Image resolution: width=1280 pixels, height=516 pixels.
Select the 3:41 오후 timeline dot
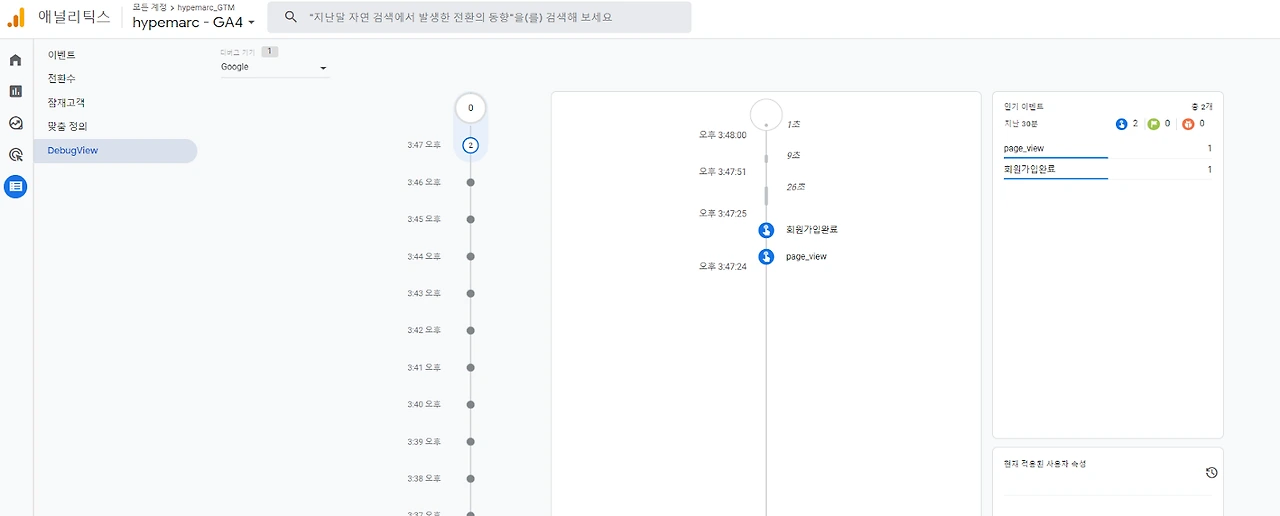[471, 367]
